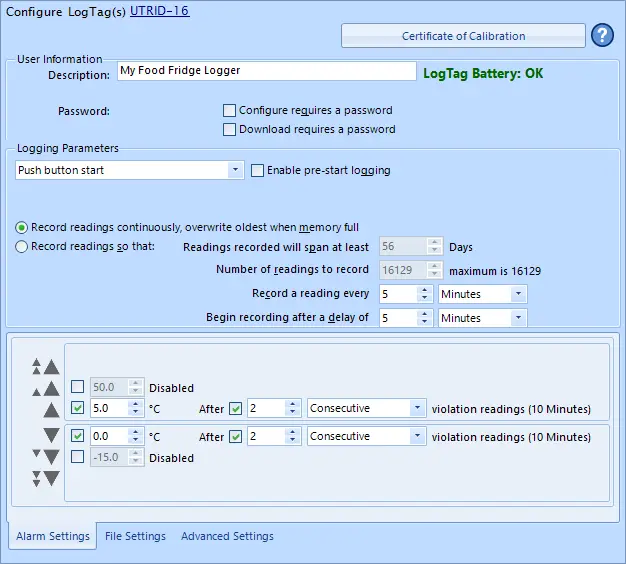The image size is (626, 564).
Task: Enable 'Configure requires a password' checkbox
Action: tap(230, 110)
